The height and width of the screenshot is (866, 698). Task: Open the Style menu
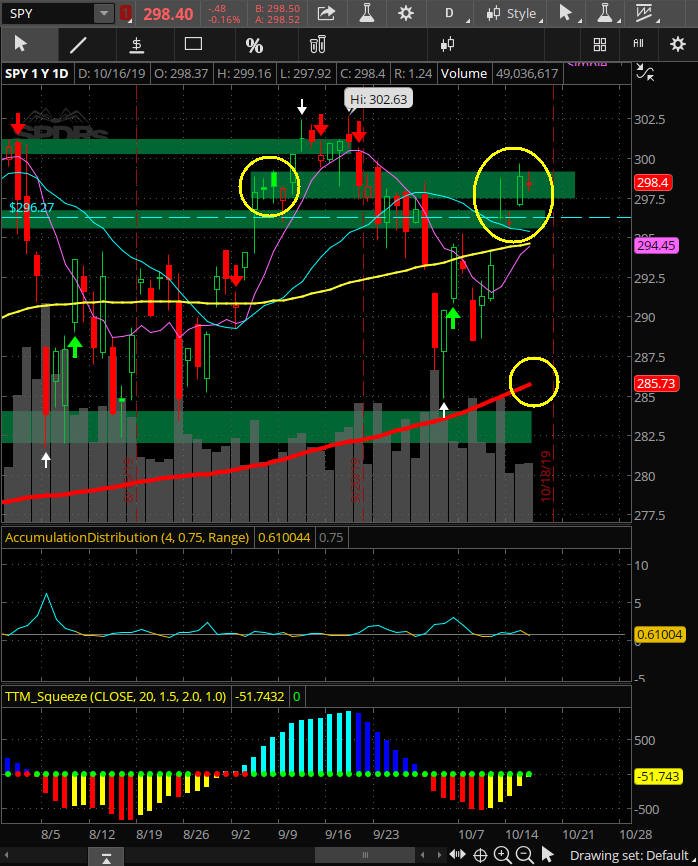click(514, 13)
